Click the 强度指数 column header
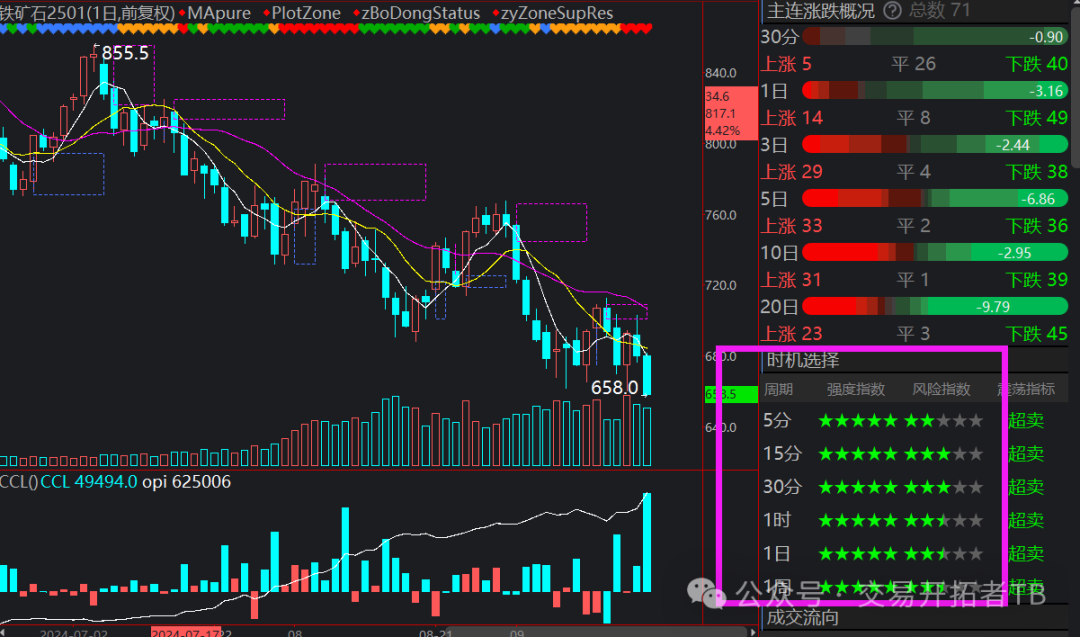 (x=856, y=389)
